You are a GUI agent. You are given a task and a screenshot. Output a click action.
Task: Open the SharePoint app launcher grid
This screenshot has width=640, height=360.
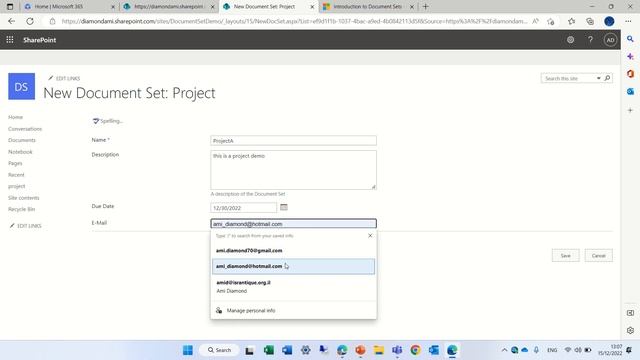coord(10,40)
